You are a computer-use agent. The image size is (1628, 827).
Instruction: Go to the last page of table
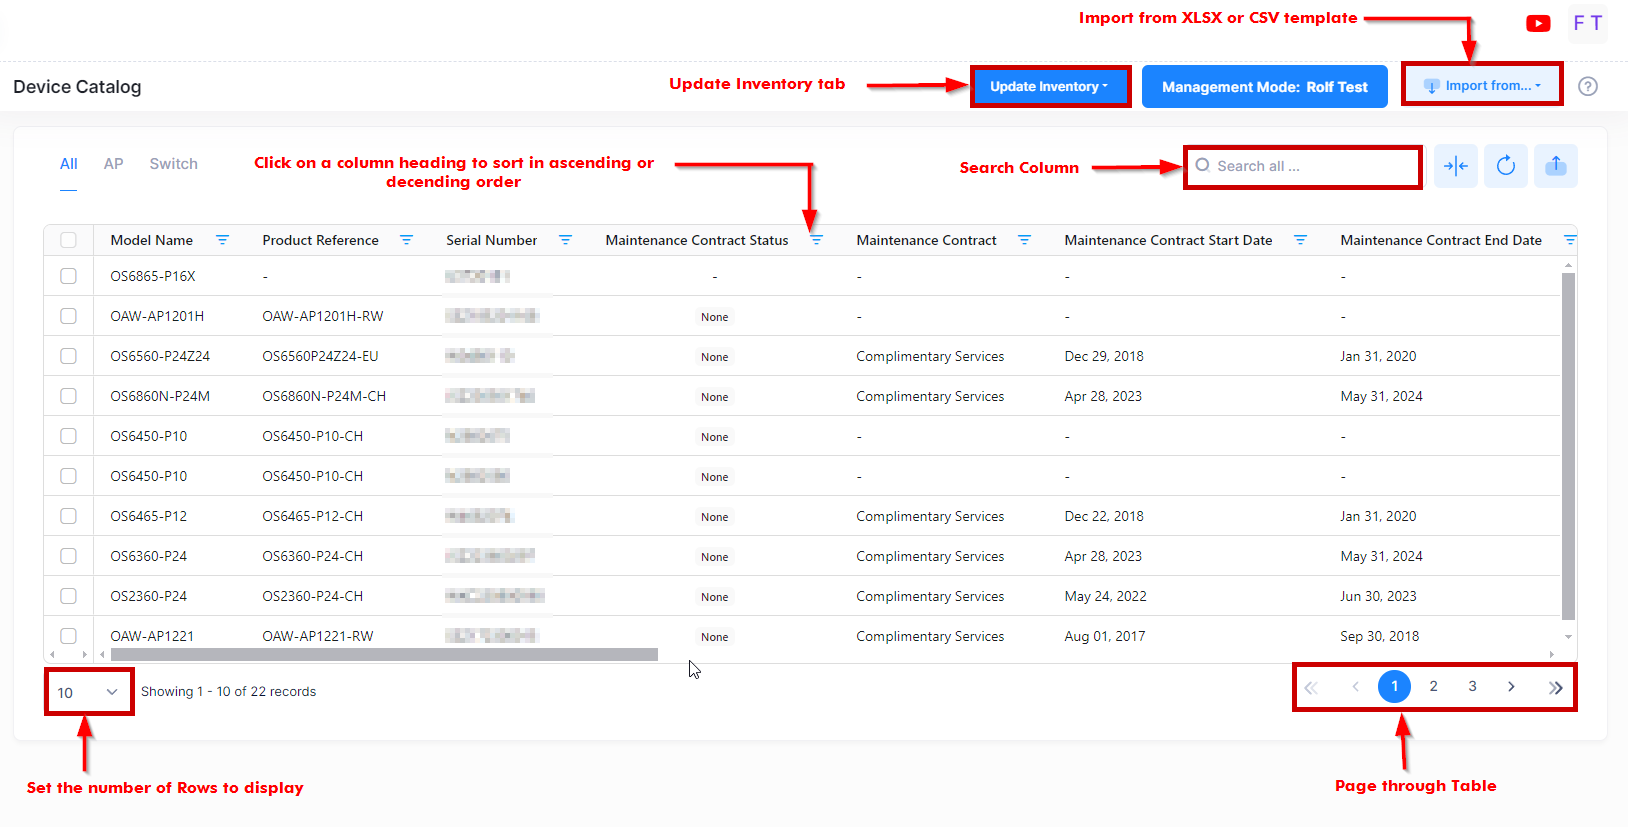click(1555, 687)
